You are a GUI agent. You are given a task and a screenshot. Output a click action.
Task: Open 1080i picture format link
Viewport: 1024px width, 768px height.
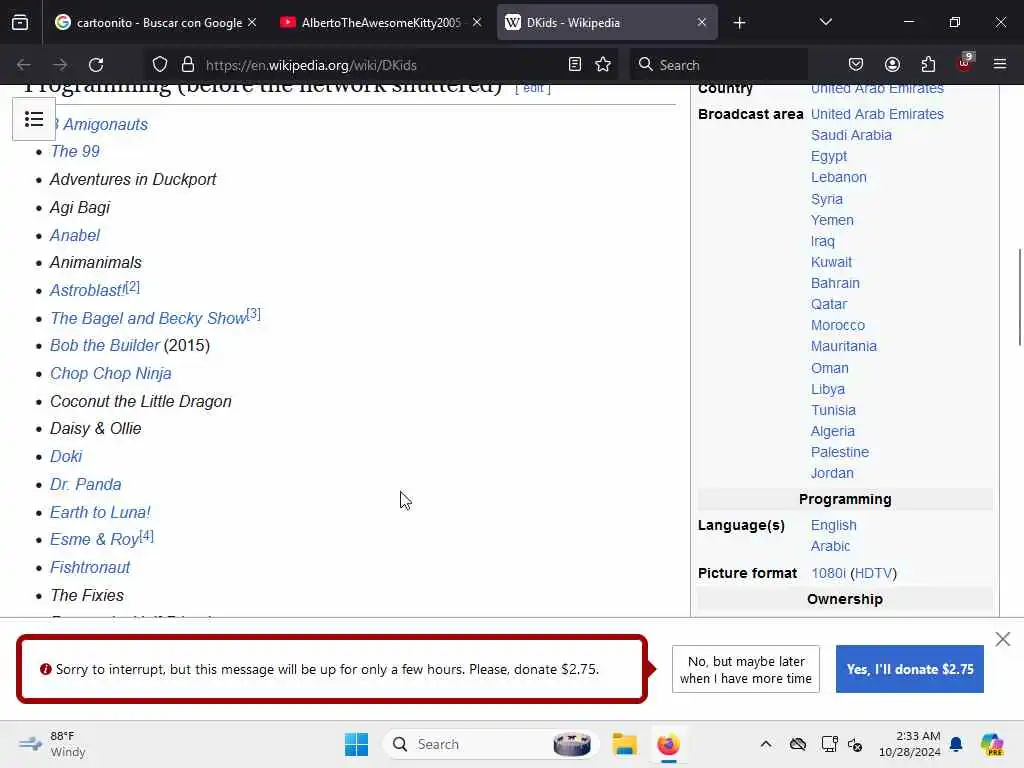coord(828,573)
